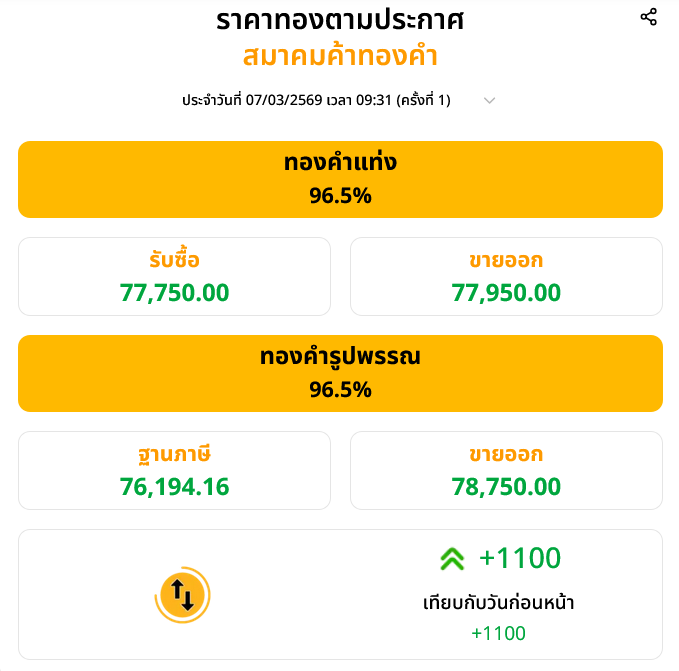Click the small +1100 below the comparison text
The height and width of the screenshot is (671, 679).
pyautogui.click(x=498, y=633)
